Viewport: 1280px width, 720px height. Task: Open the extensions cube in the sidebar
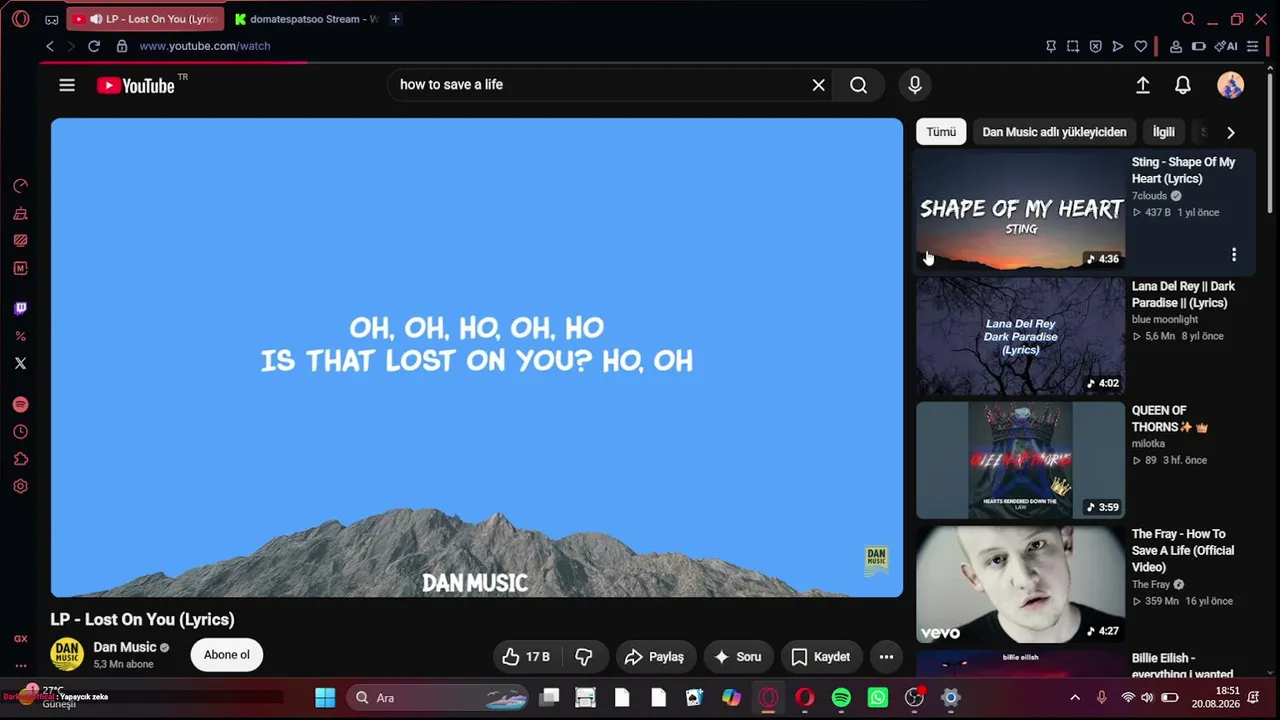tap(20, 459)
